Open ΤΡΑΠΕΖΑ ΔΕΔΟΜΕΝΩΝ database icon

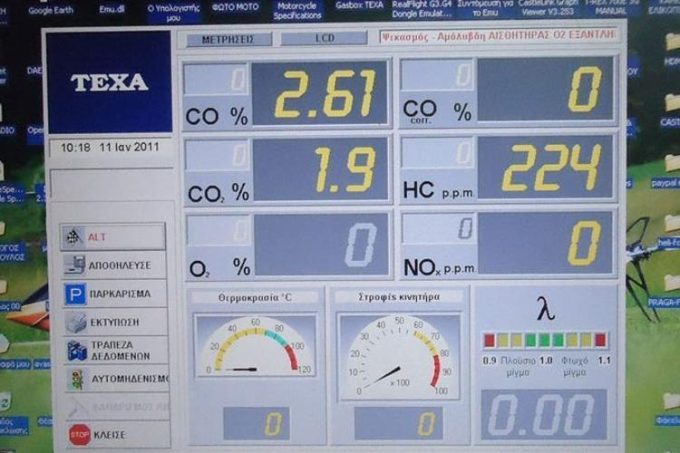click(x=76, y=351)
